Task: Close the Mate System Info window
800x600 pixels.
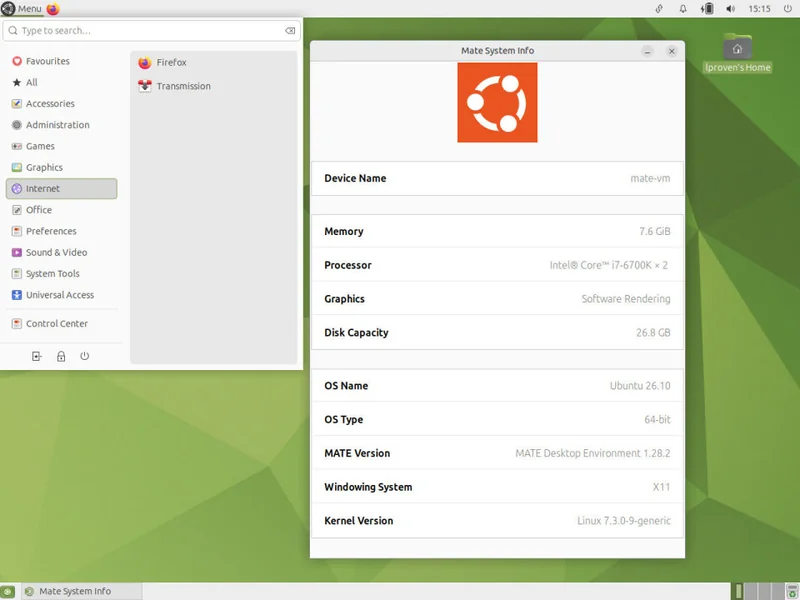Action: (671, 52)
